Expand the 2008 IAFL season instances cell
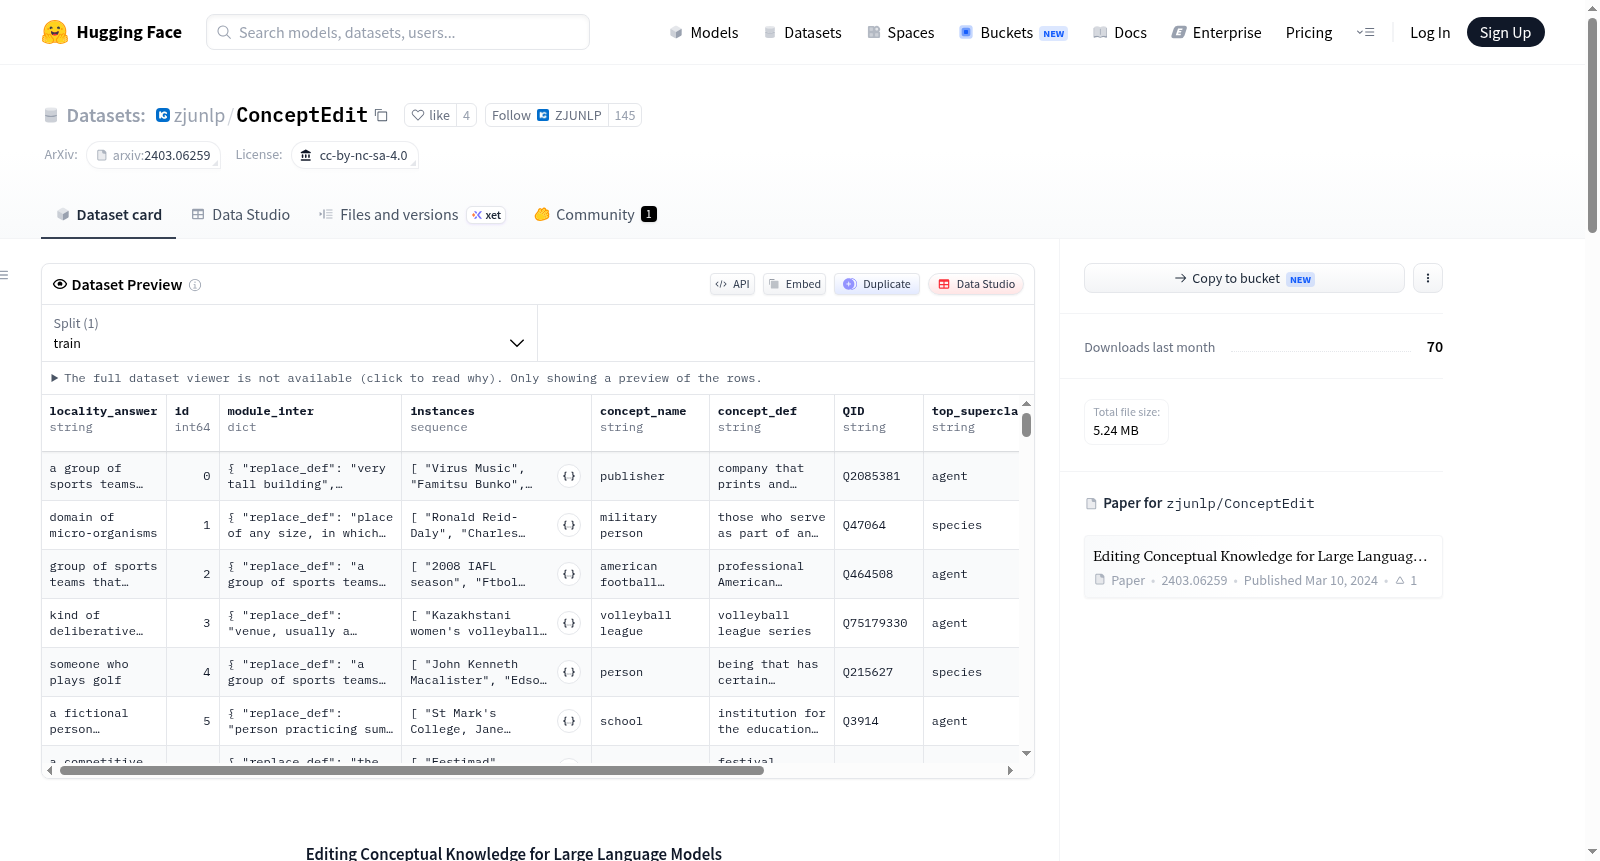This screenshot has width=1600, height=861. 569,574
